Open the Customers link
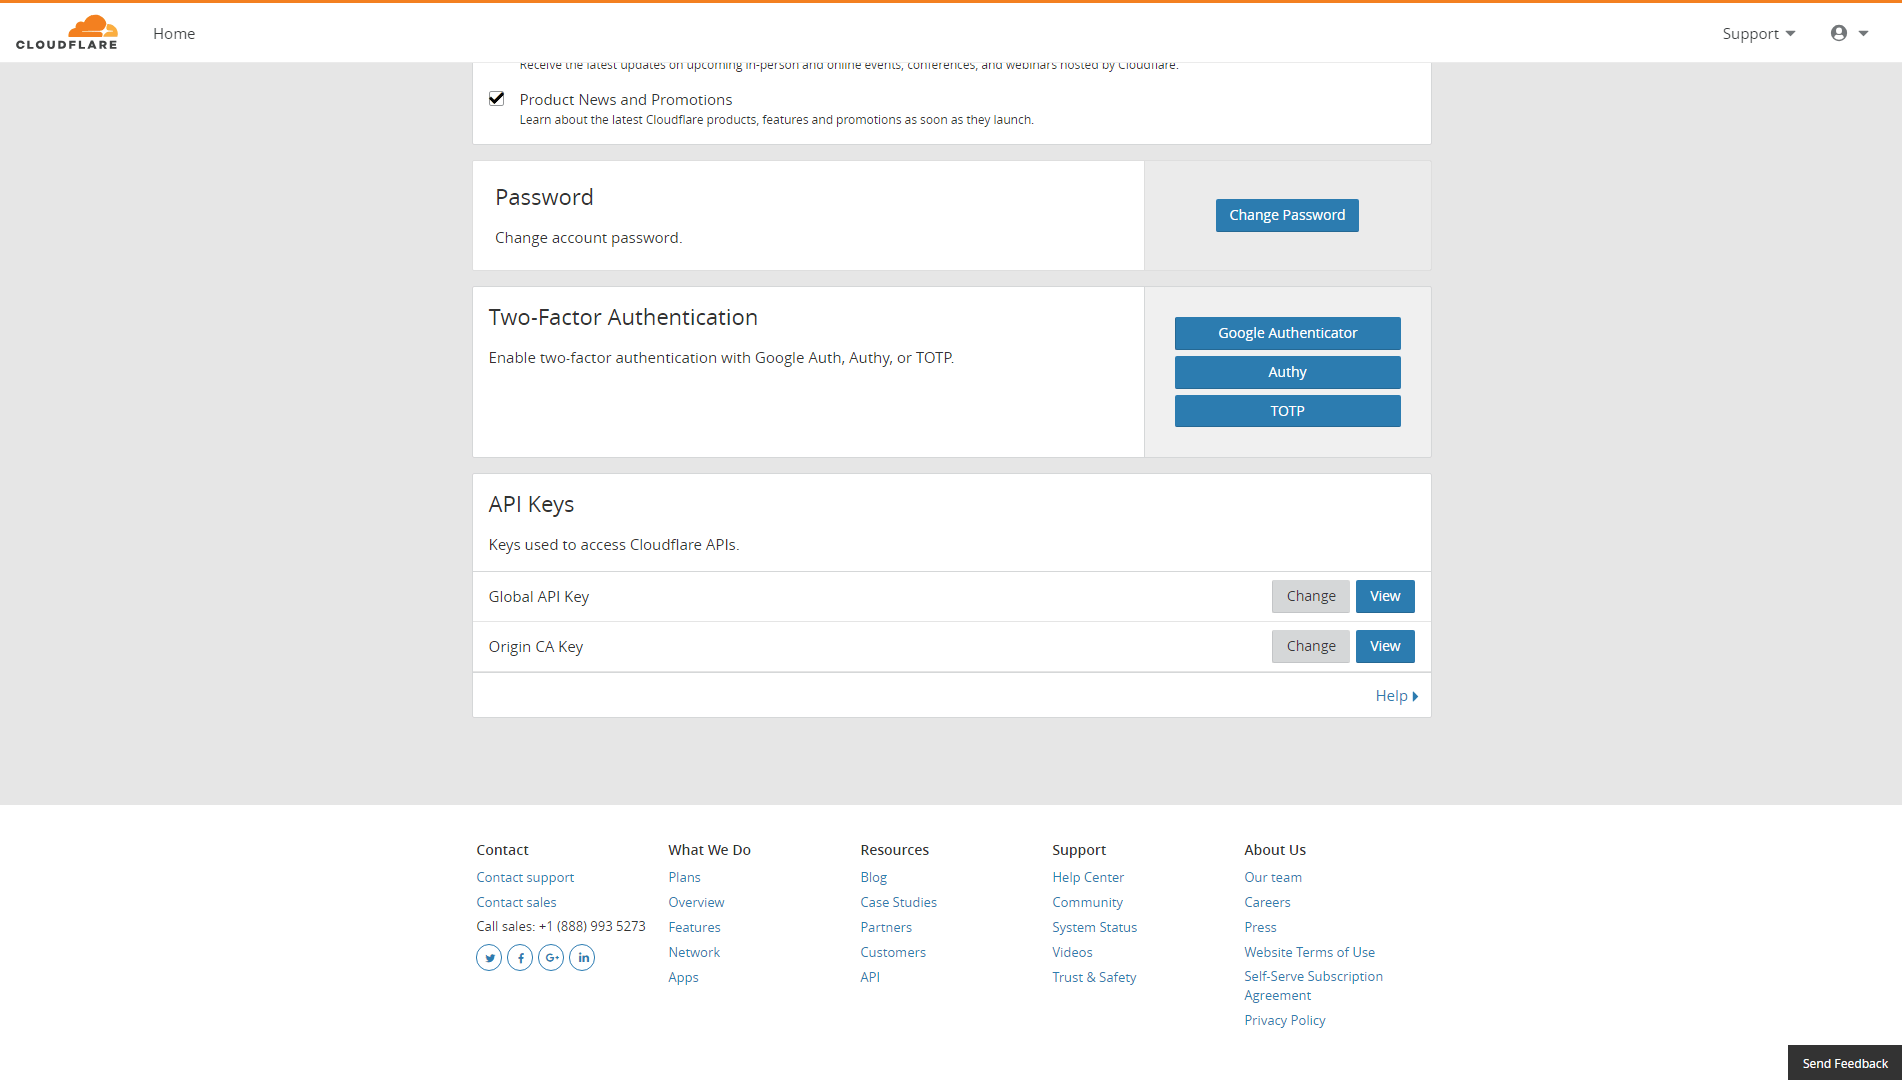The width and height of the screenshot is (1902, 1080). click(893, 952)
